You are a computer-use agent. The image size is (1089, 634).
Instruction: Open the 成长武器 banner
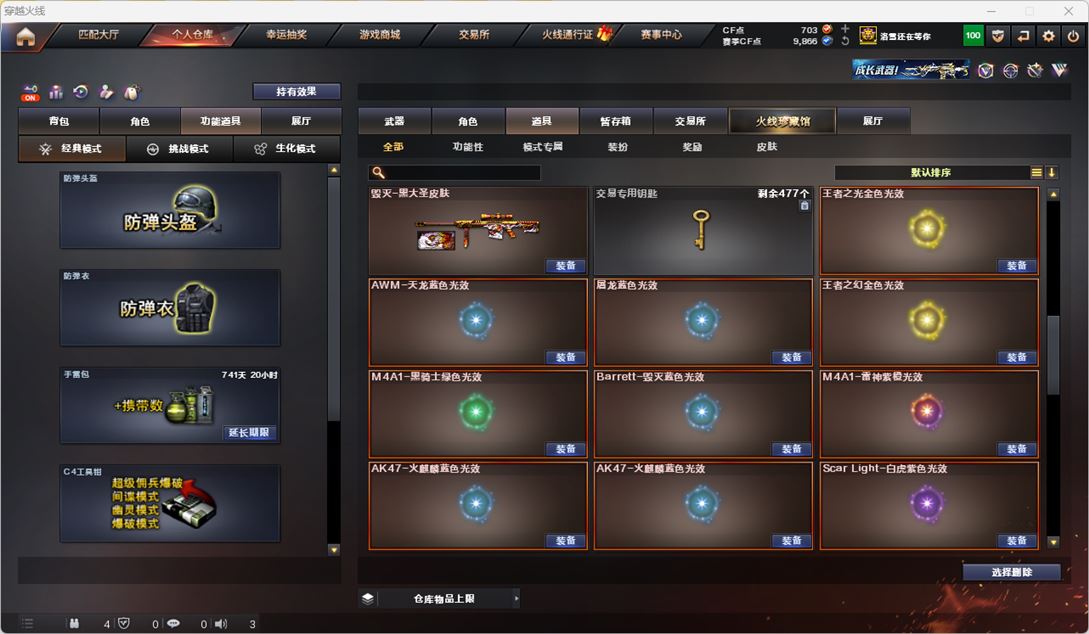coord(911,70)
